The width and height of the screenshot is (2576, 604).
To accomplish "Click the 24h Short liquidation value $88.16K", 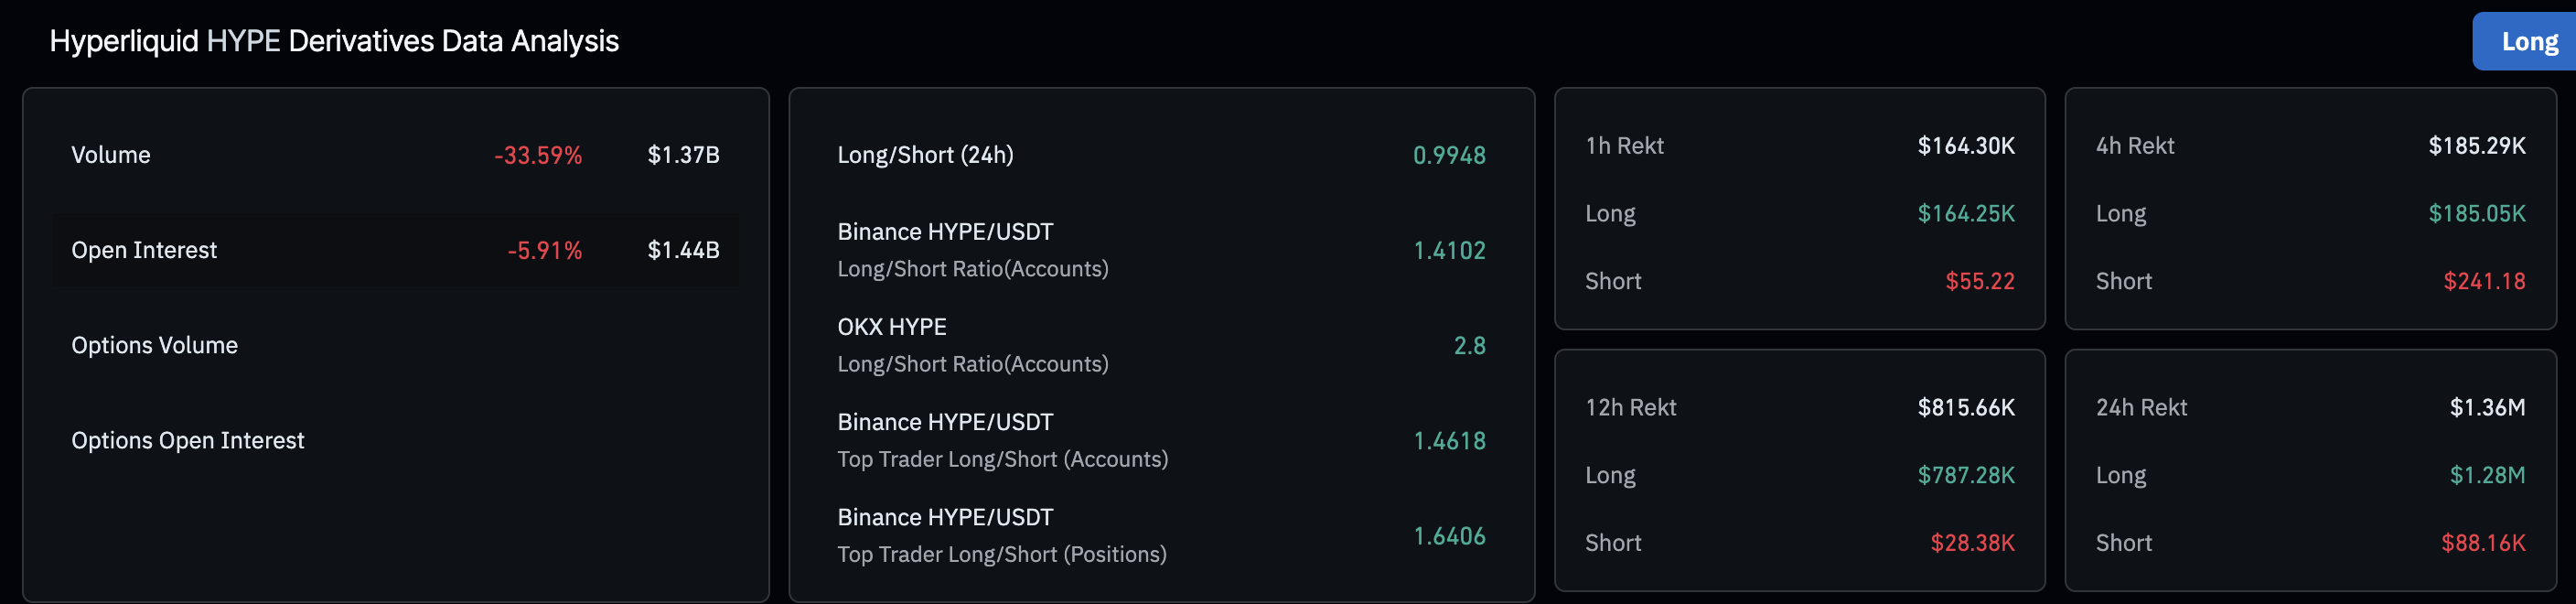I will pos(2482,543).
